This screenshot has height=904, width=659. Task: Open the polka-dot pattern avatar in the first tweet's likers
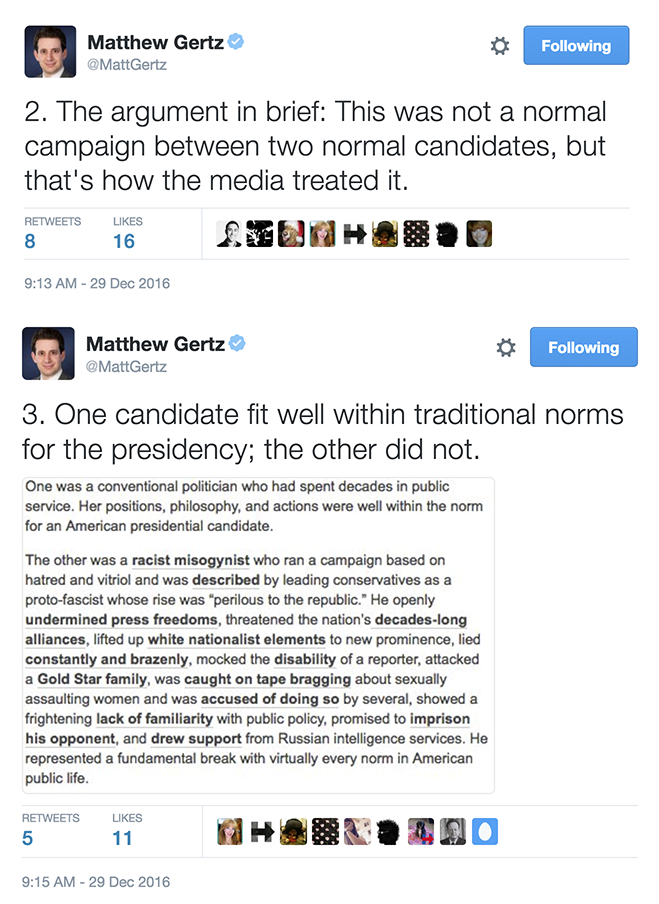[x=416, y=234]
